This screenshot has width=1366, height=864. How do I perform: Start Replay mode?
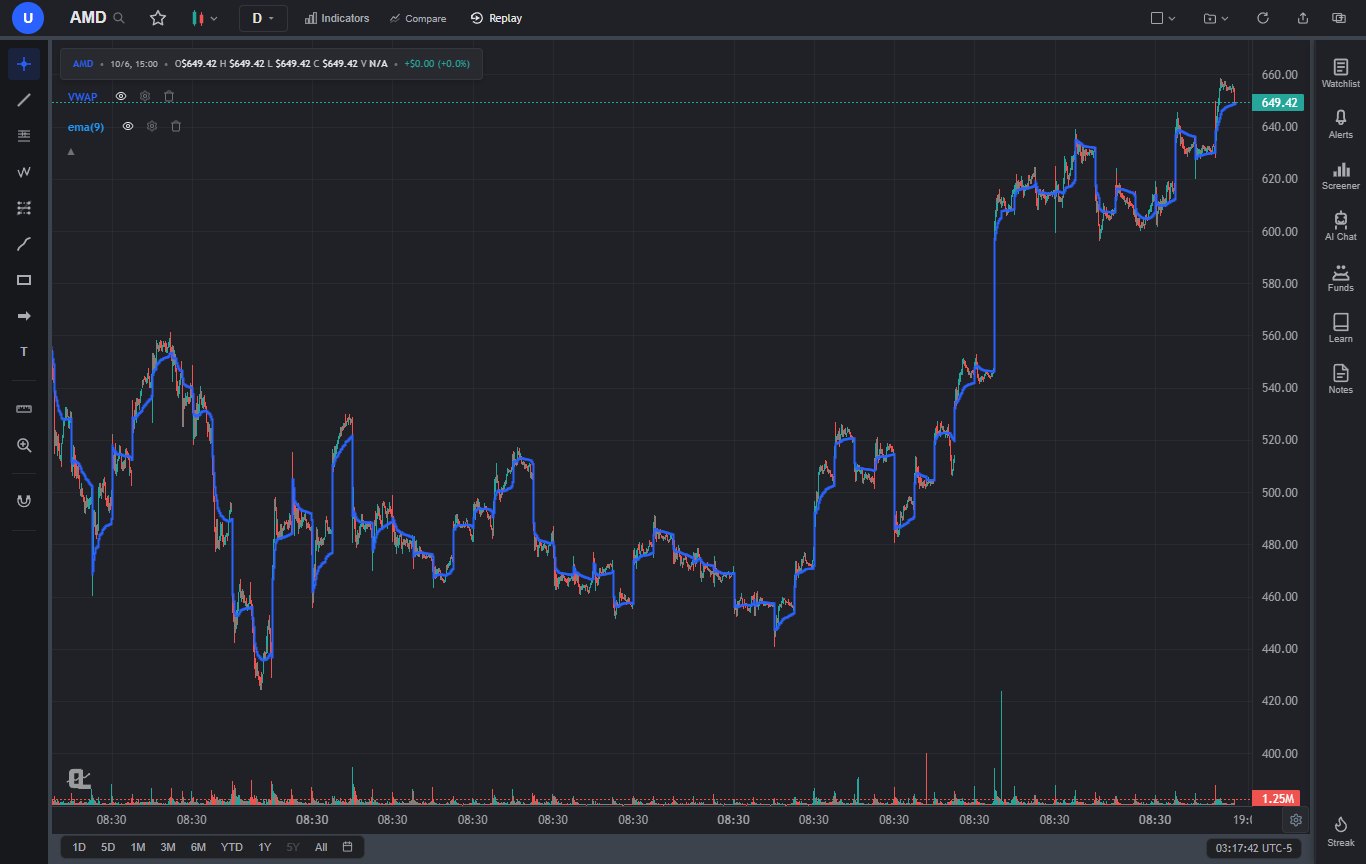point(496,18)
